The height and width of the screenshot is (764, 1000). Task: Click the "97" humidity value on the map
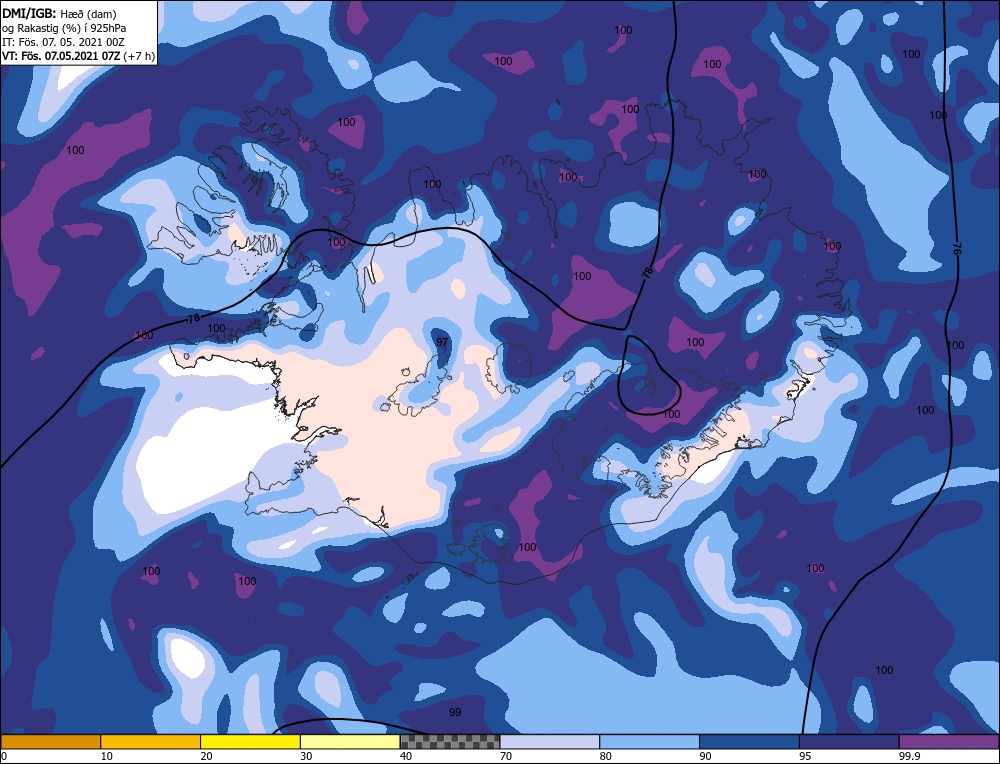click(442, 342)
